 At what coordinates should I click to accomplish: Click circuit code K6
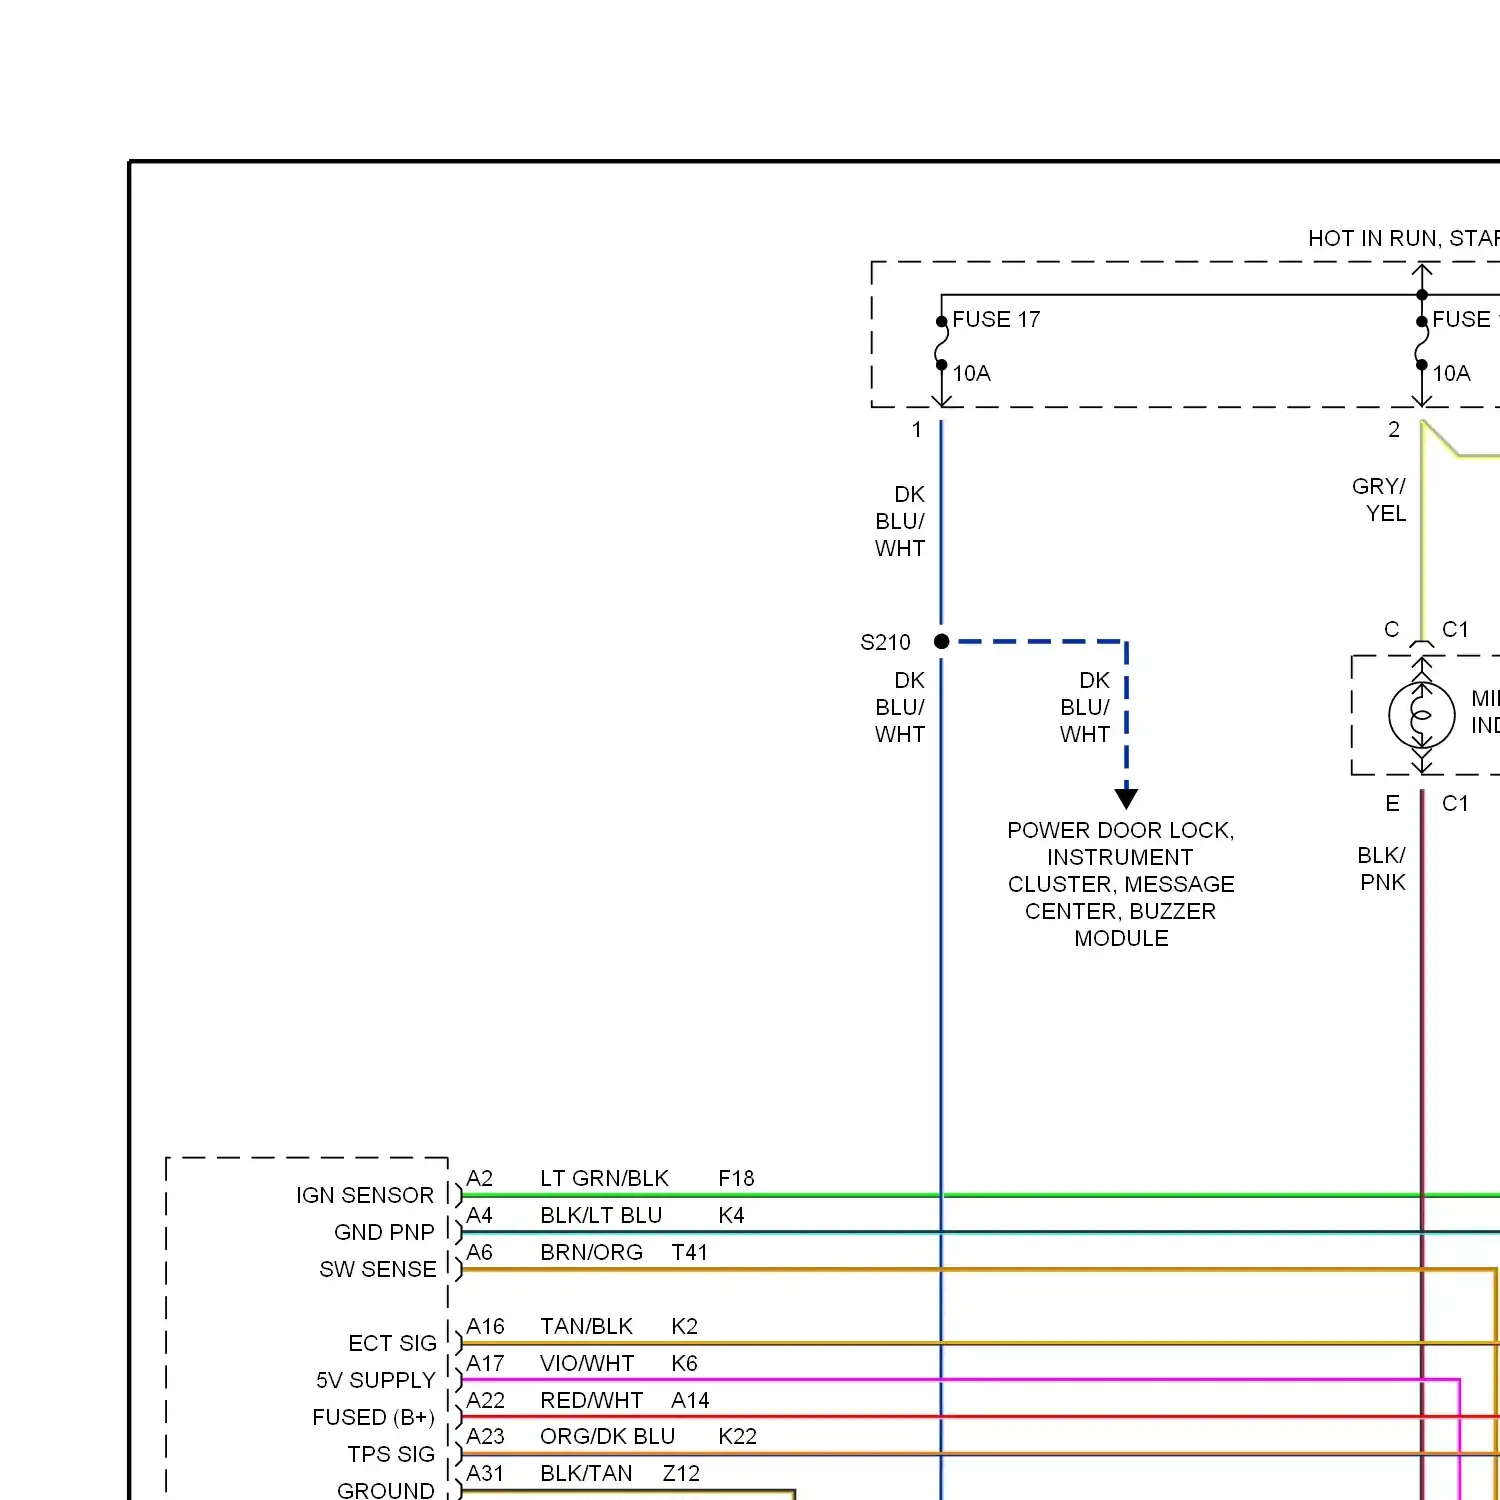[684, 1363]
